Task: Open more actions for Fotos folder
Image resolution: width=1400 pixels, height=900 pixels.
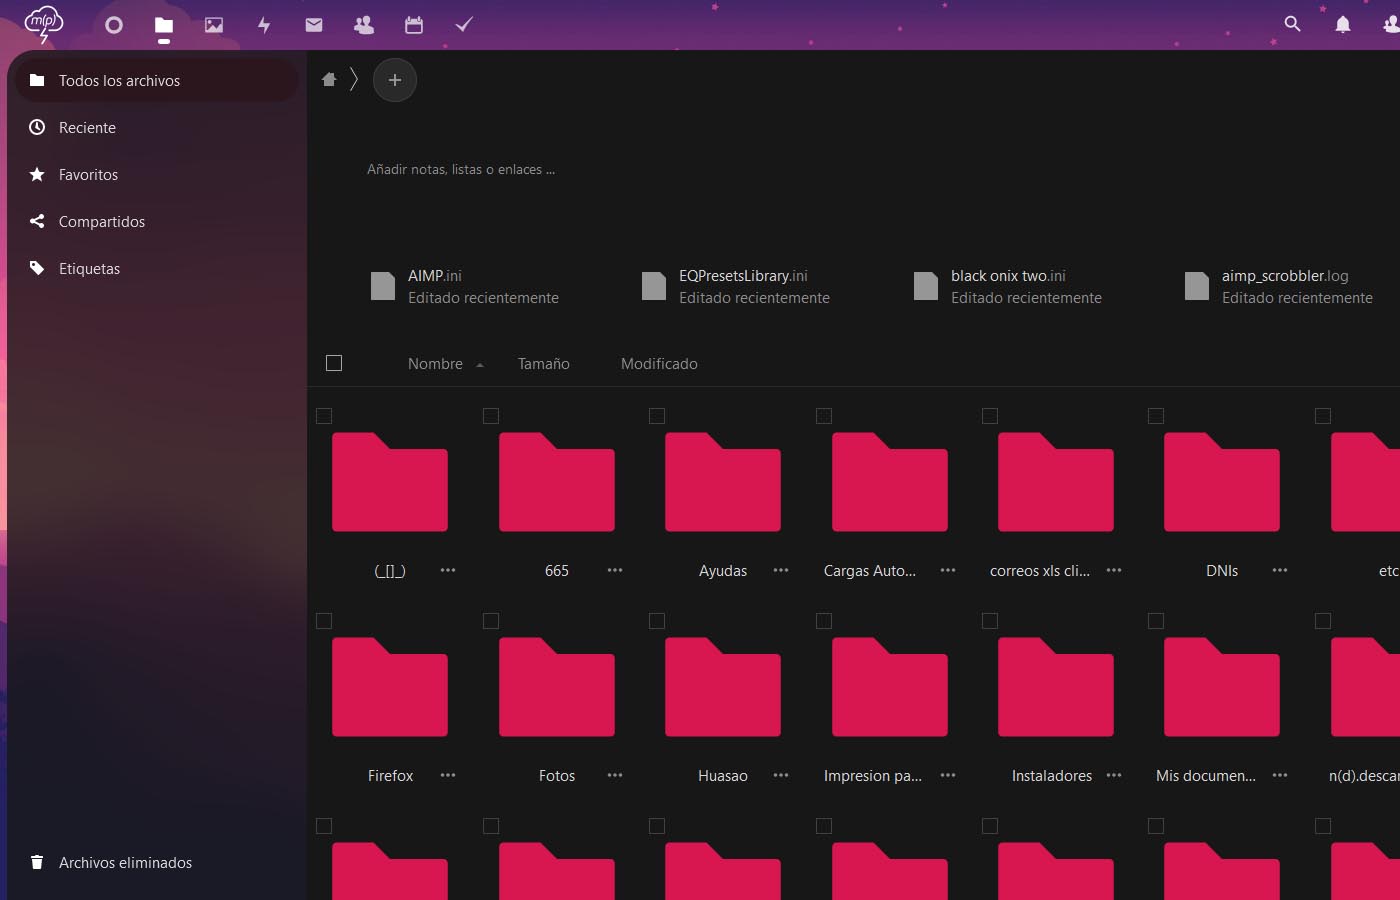Action: 615,775
